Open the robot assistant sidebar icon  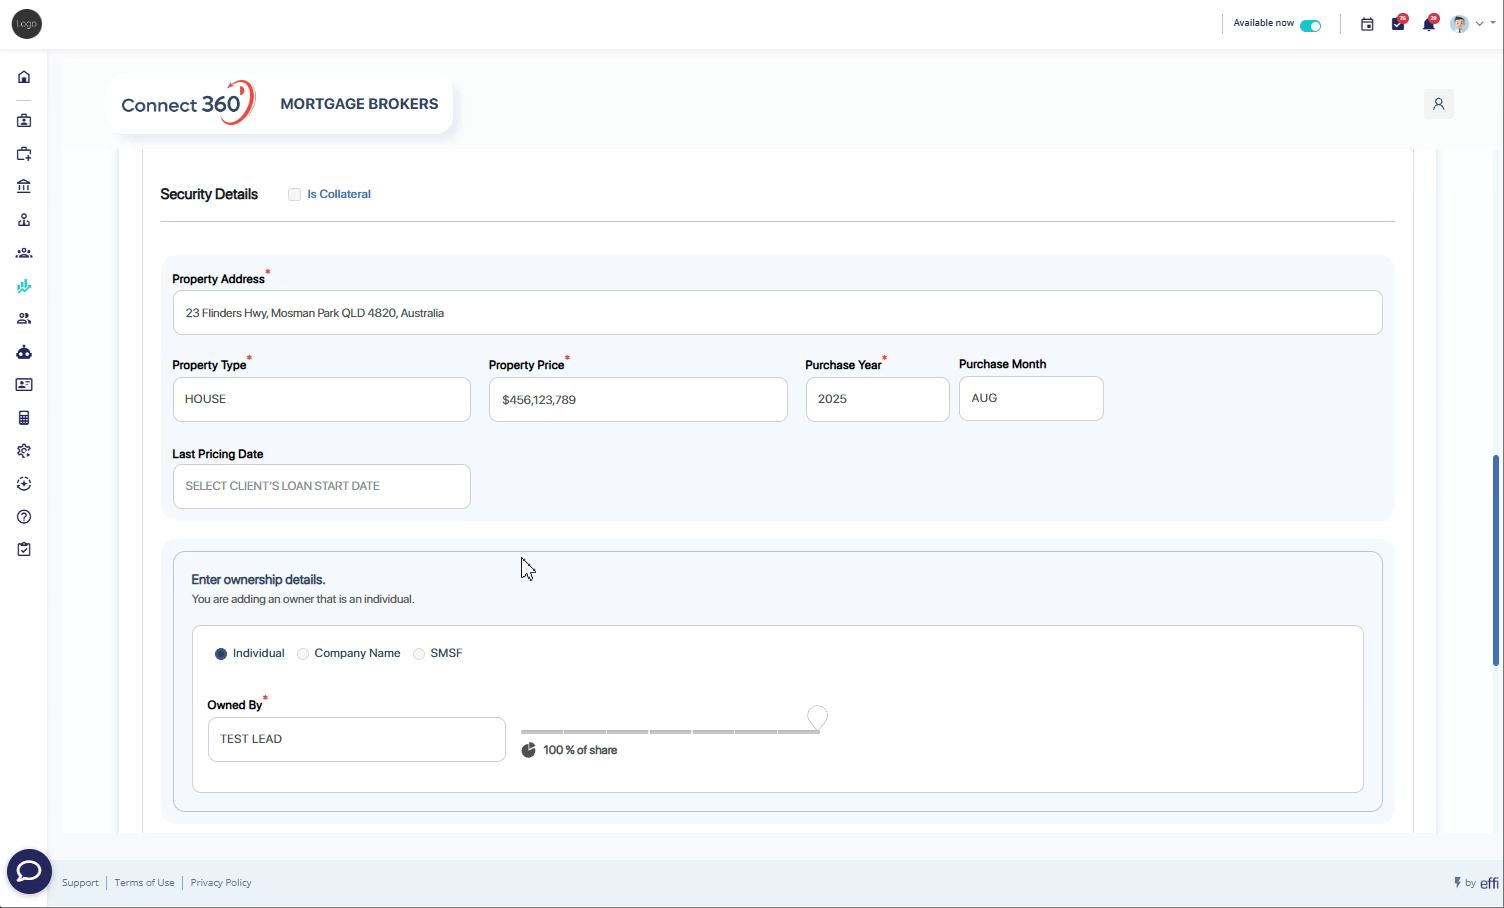click(24, 352)
